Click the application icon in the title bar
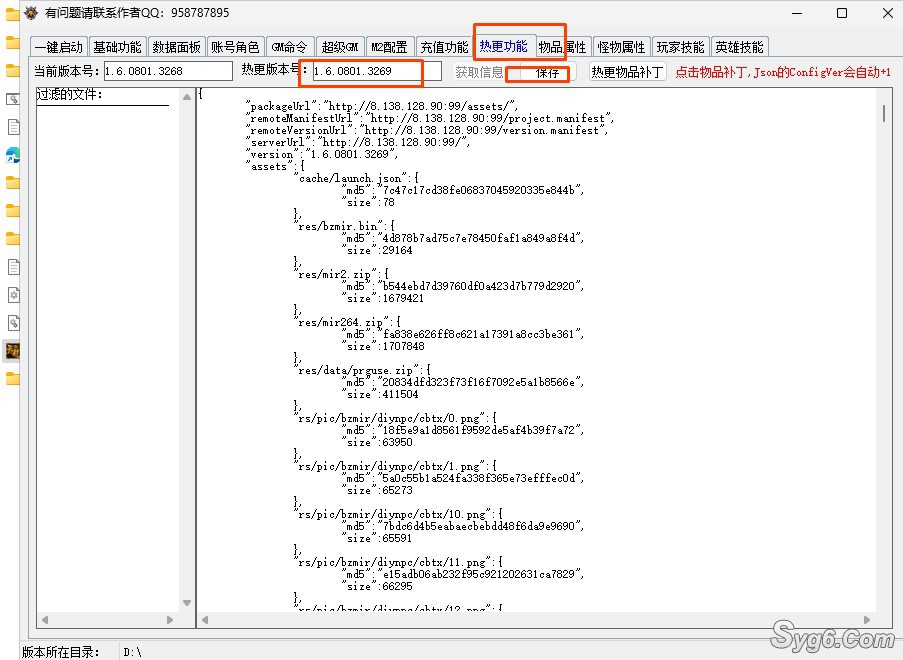 point(31,13)
